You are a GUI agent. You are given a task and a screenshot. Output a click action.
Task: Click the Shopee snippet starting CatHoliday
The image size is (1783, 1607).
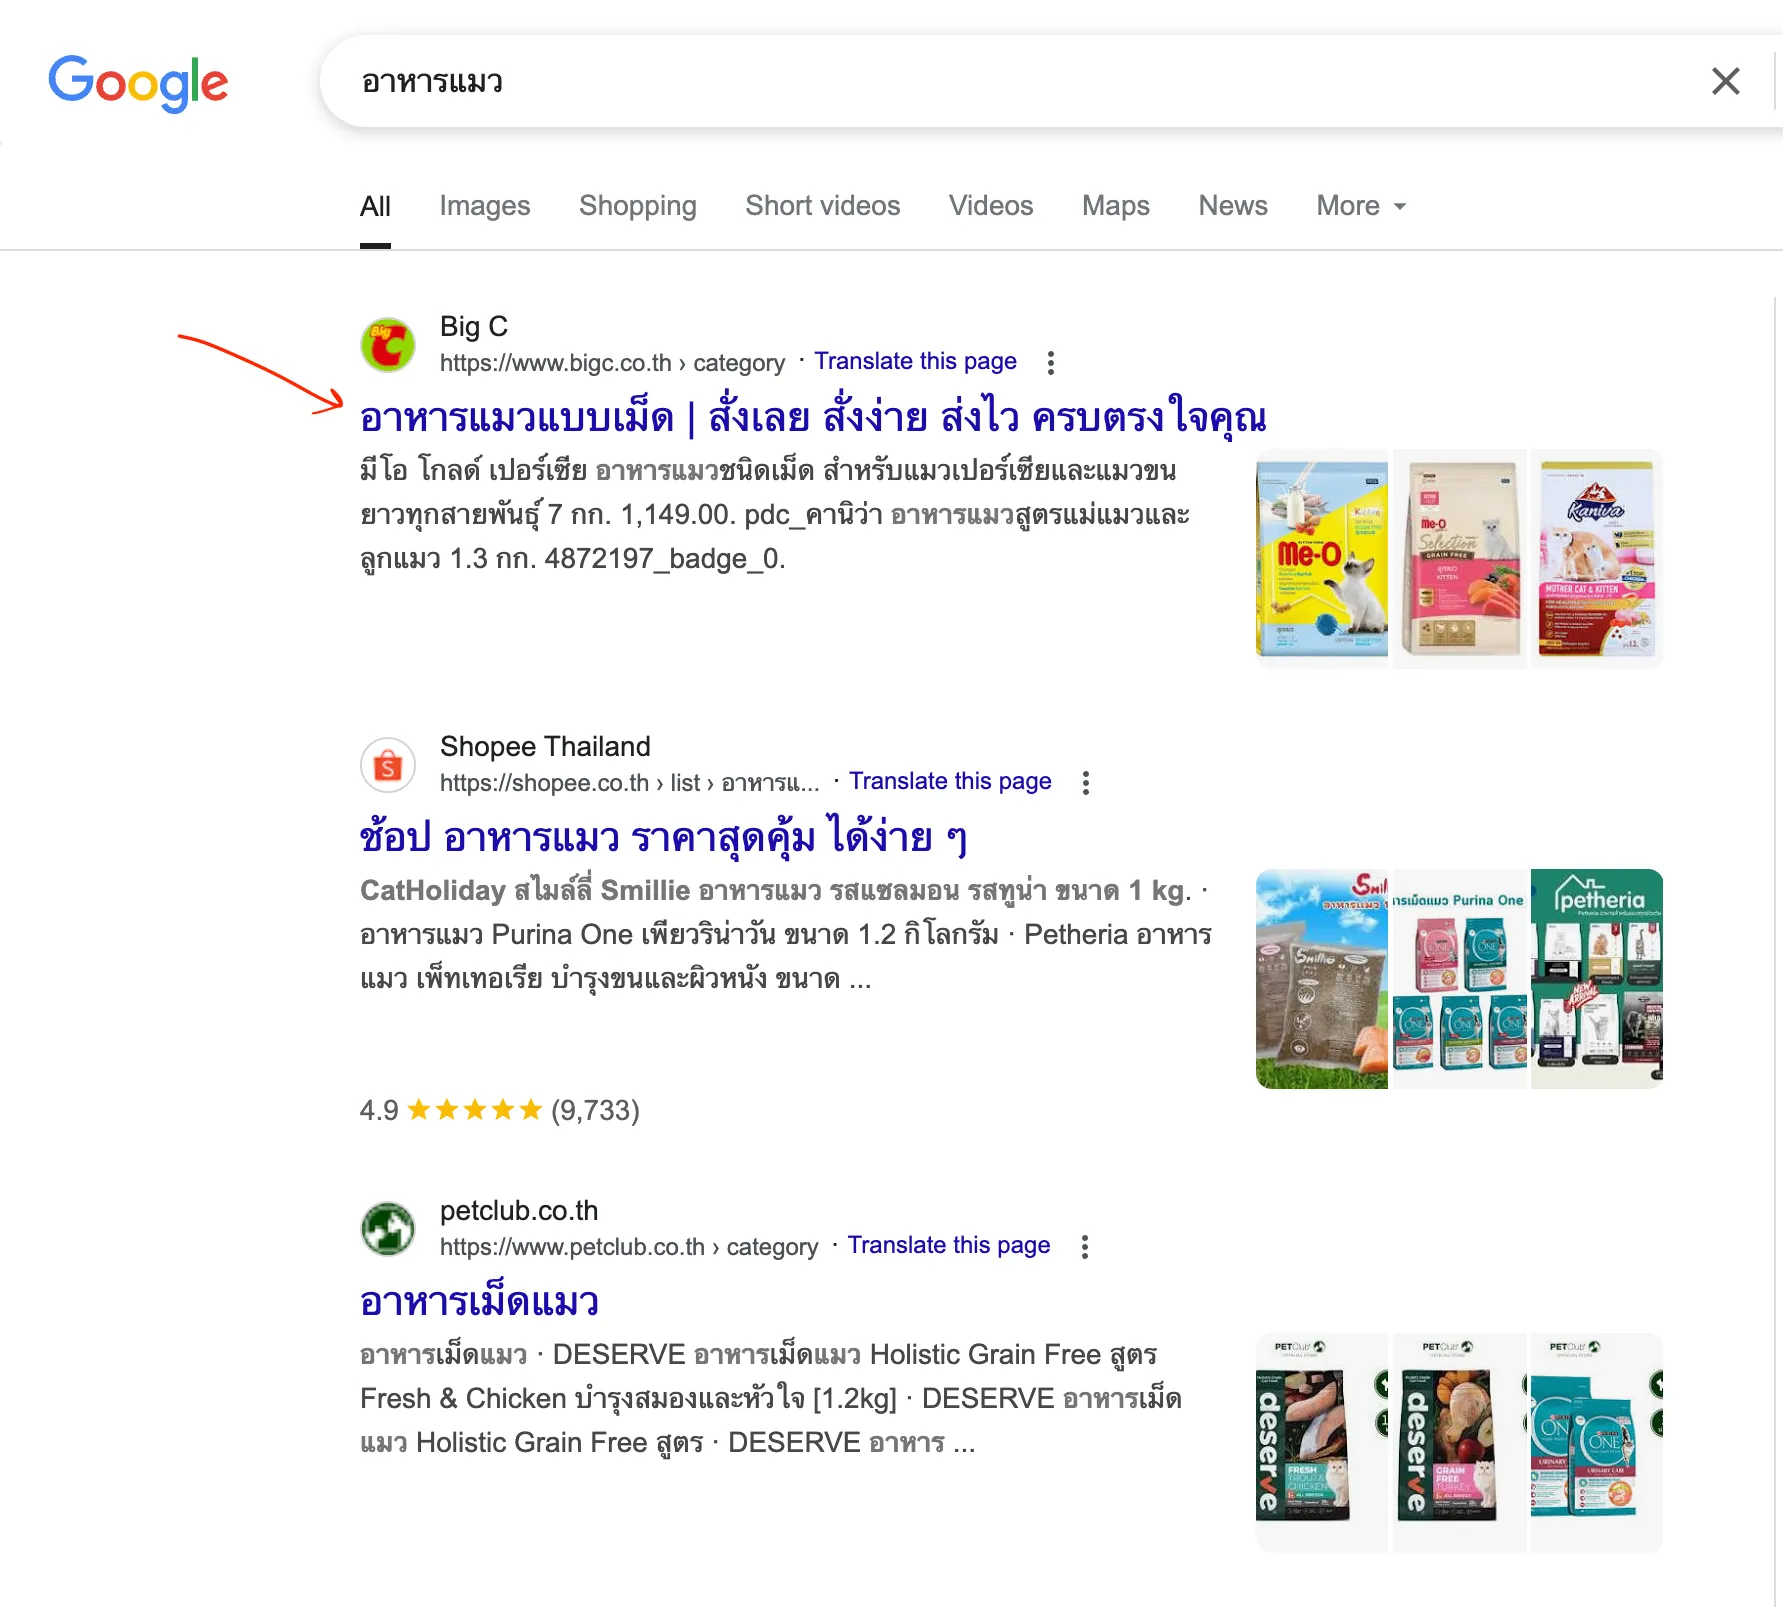(x=786, y=934)
